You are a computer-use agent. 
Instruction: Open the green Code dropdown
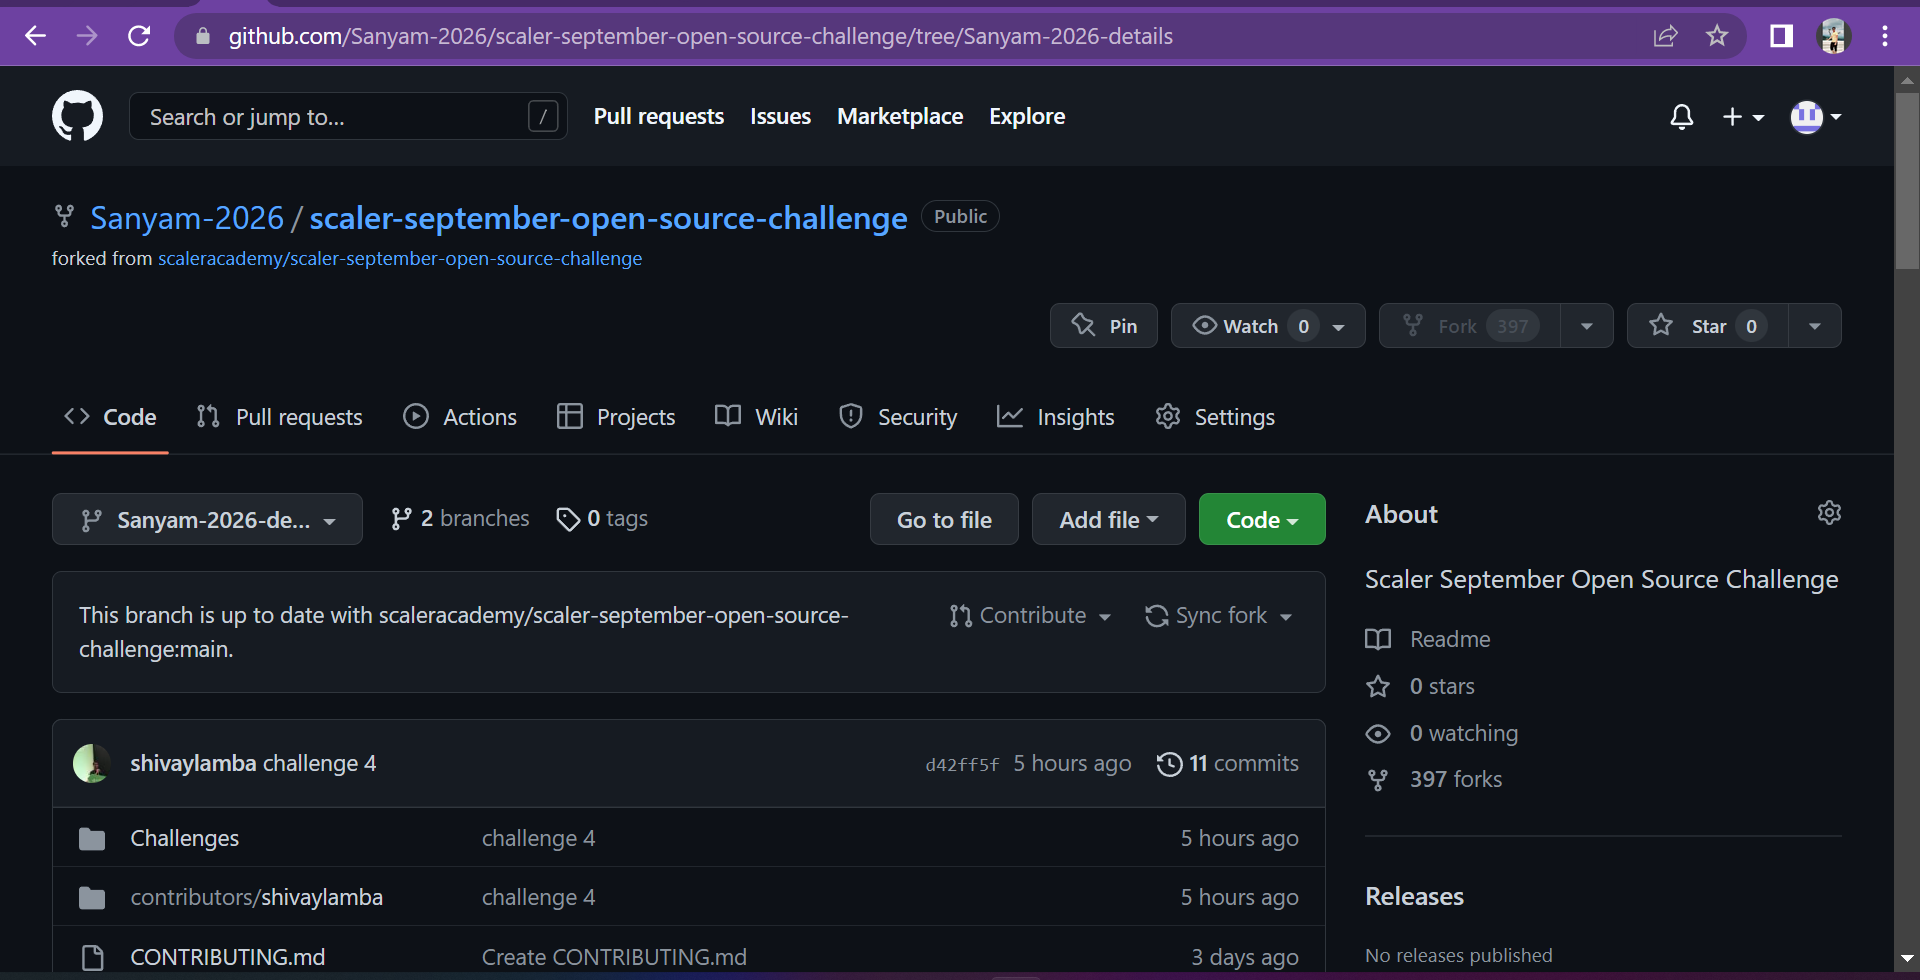coord(1261,519)
